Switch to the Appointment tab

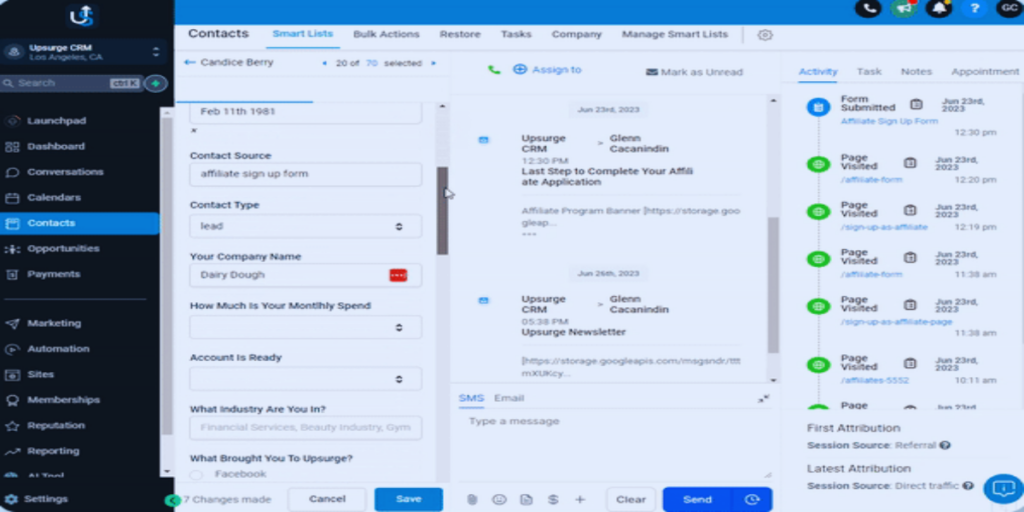tap(985, 72)
